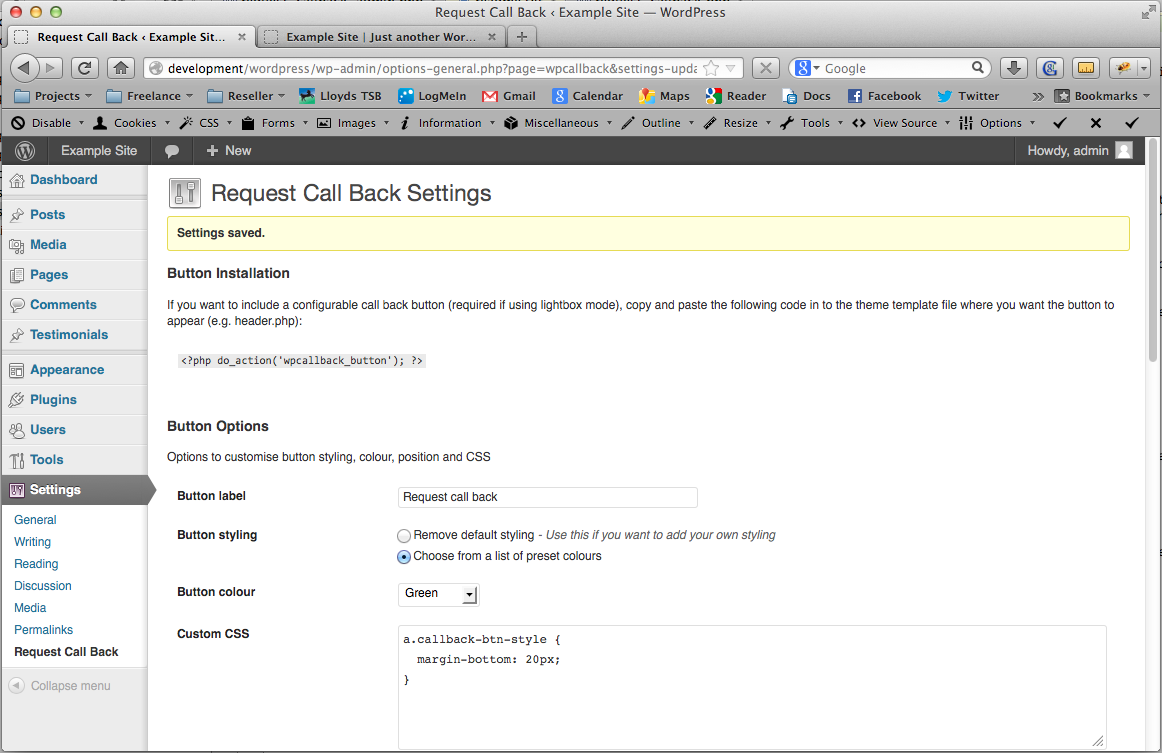Reload the page with the refresh icon
1162x753 pixels.
[84, 68]
